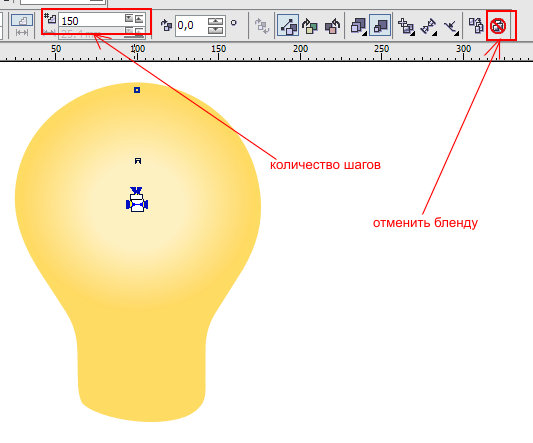Click the blend direction angle icon
The height and width of the screenshot is (443, 533).
pos(166,25)
